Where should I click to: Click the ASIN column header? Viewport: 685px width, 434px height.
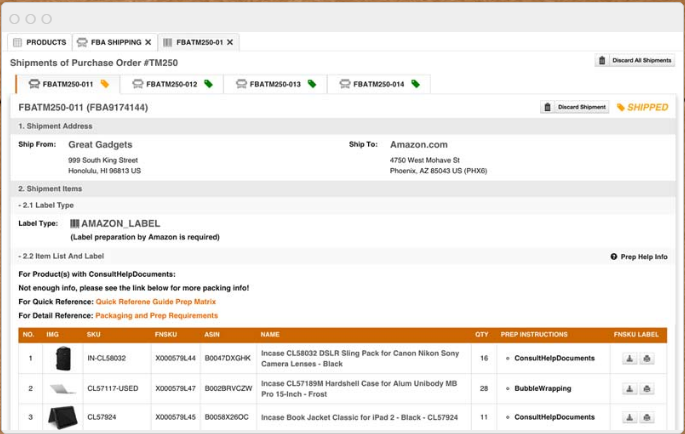[212, 334]
